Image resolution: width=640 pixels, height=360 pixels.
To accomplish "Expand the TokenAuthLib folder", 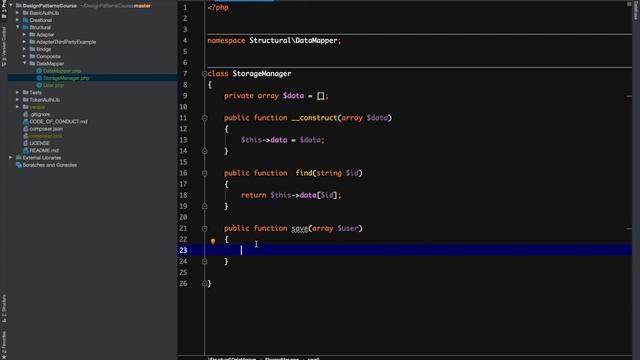I will click(x=18, y=100).
